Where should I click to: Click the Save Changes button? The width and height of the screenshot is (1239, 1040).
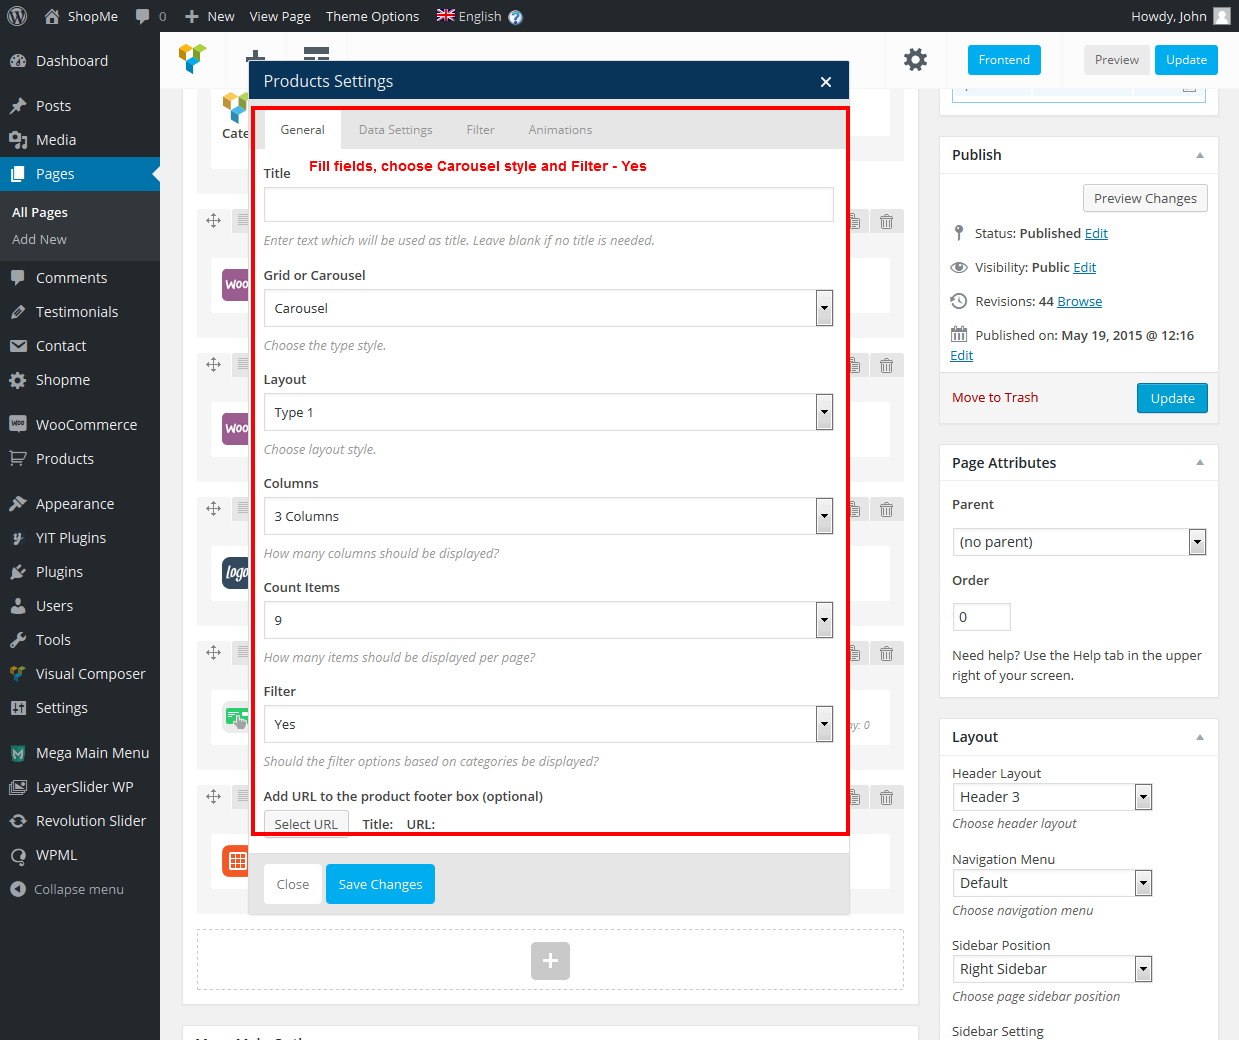click(x=380, y=884)
